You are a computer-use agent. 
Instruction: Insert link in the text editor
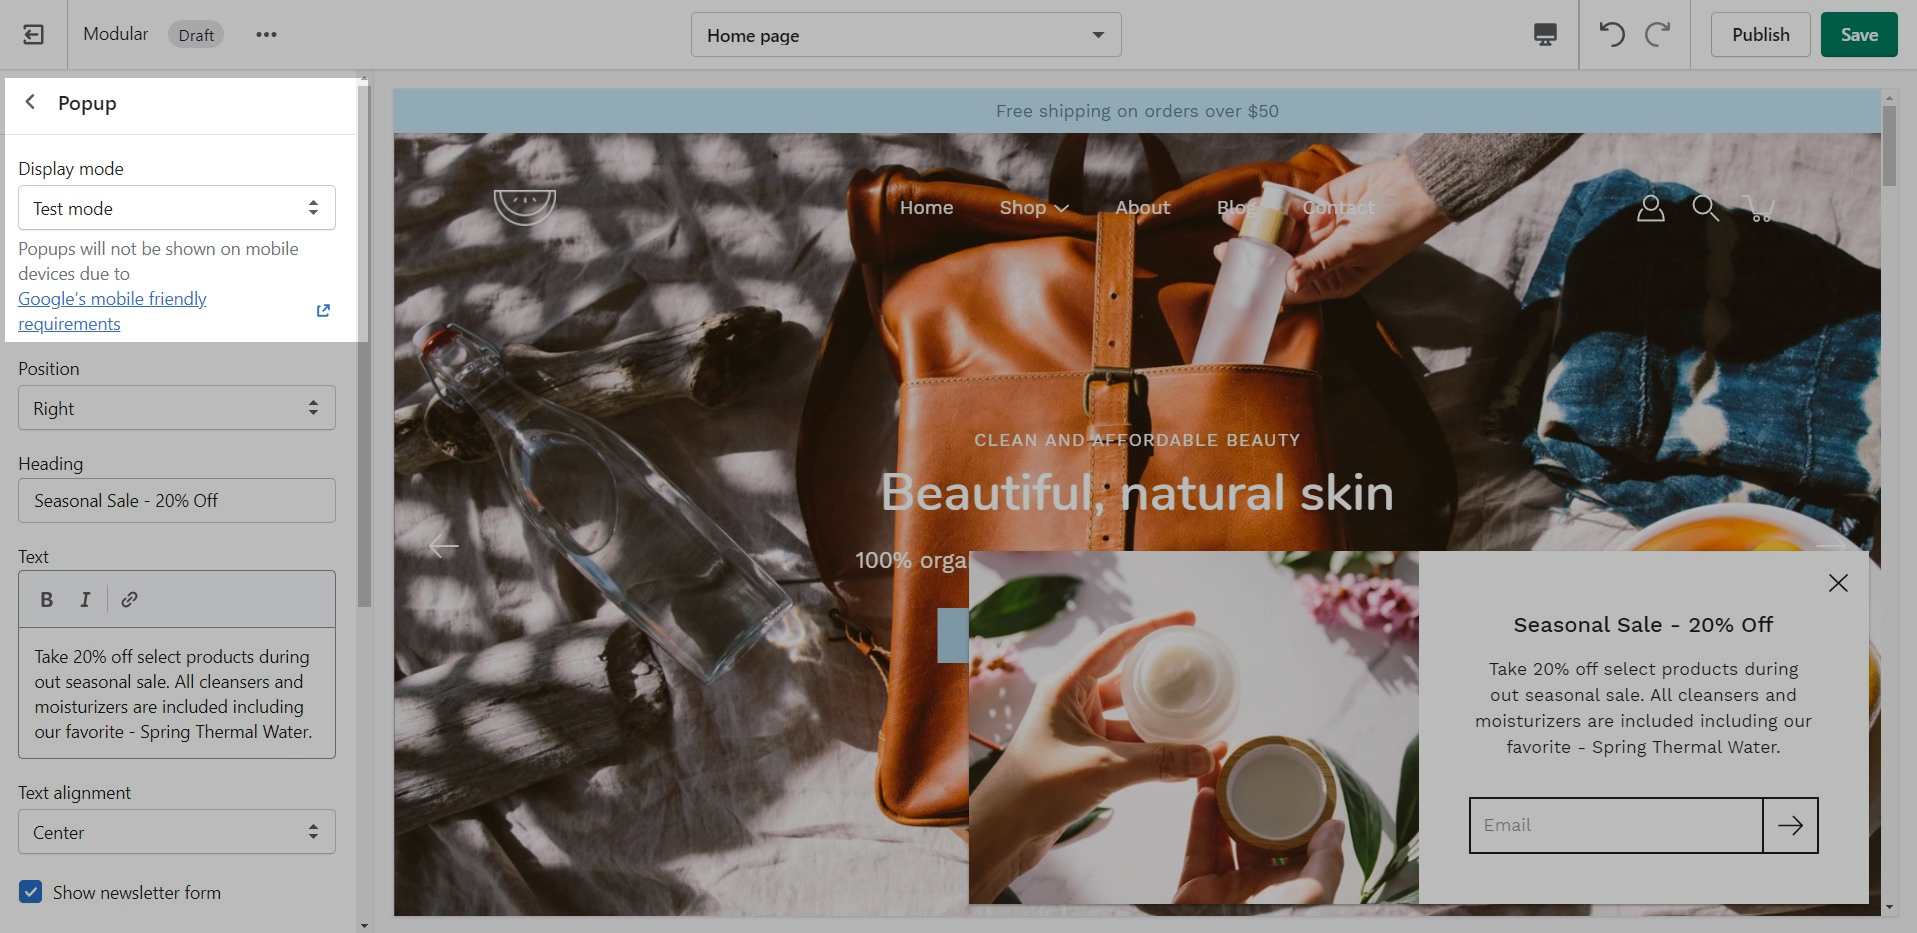tap(129, 600)
